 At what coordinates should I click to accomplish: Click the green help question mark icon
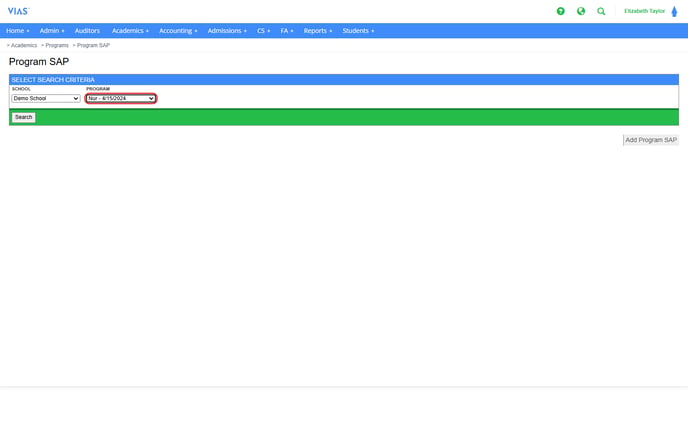(x=561, y=11)
